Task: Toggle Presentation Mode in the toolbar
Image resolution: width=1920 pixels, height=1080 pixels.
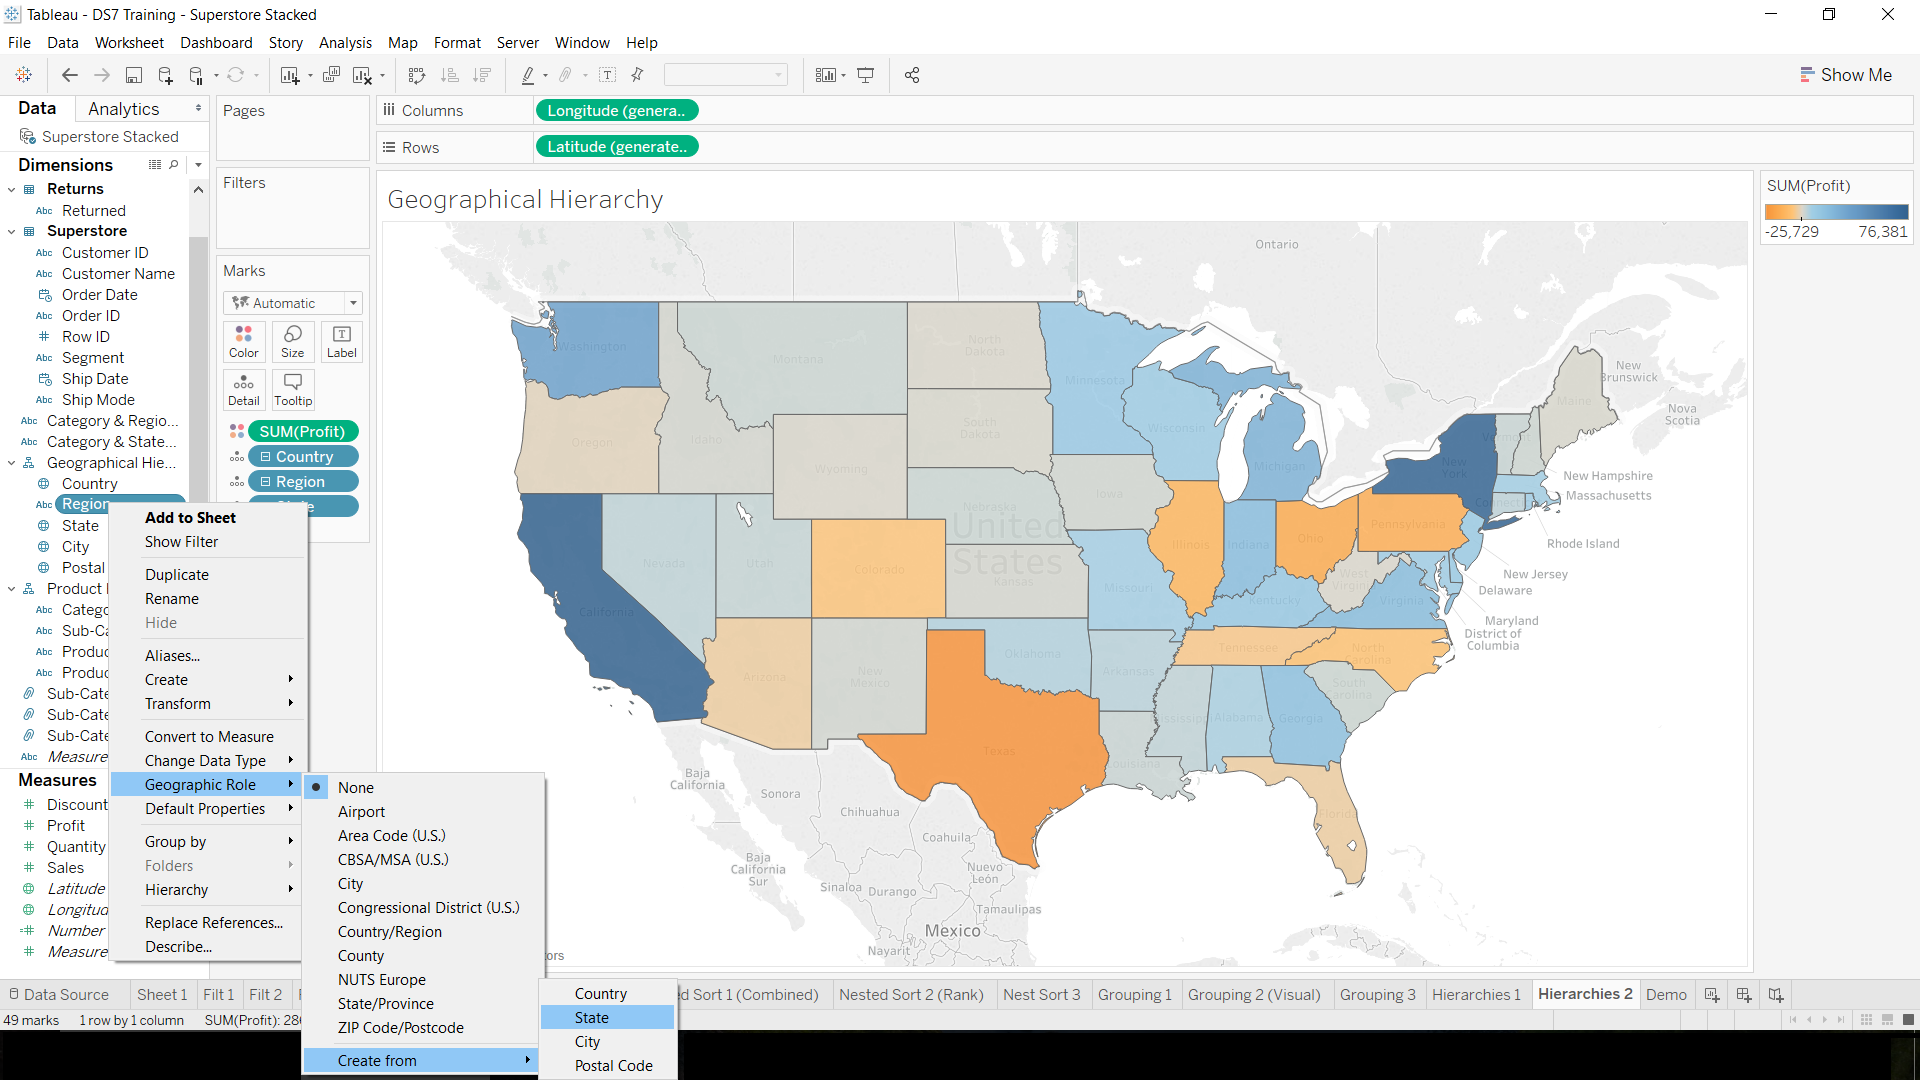Action: 866,75
